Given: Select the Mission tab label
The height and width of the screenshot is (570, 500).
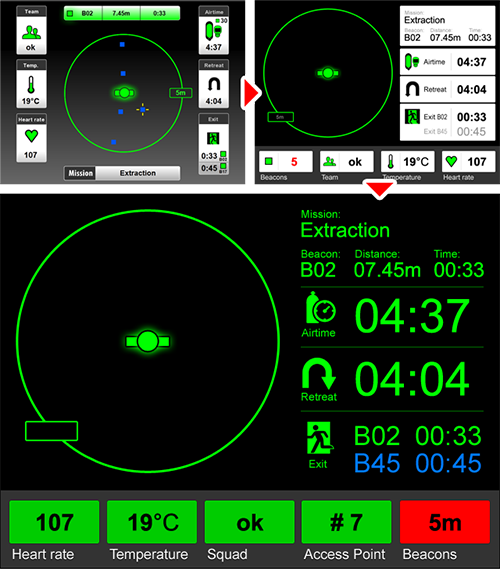Looking at the screenshot, I should (x=80, y=173).
